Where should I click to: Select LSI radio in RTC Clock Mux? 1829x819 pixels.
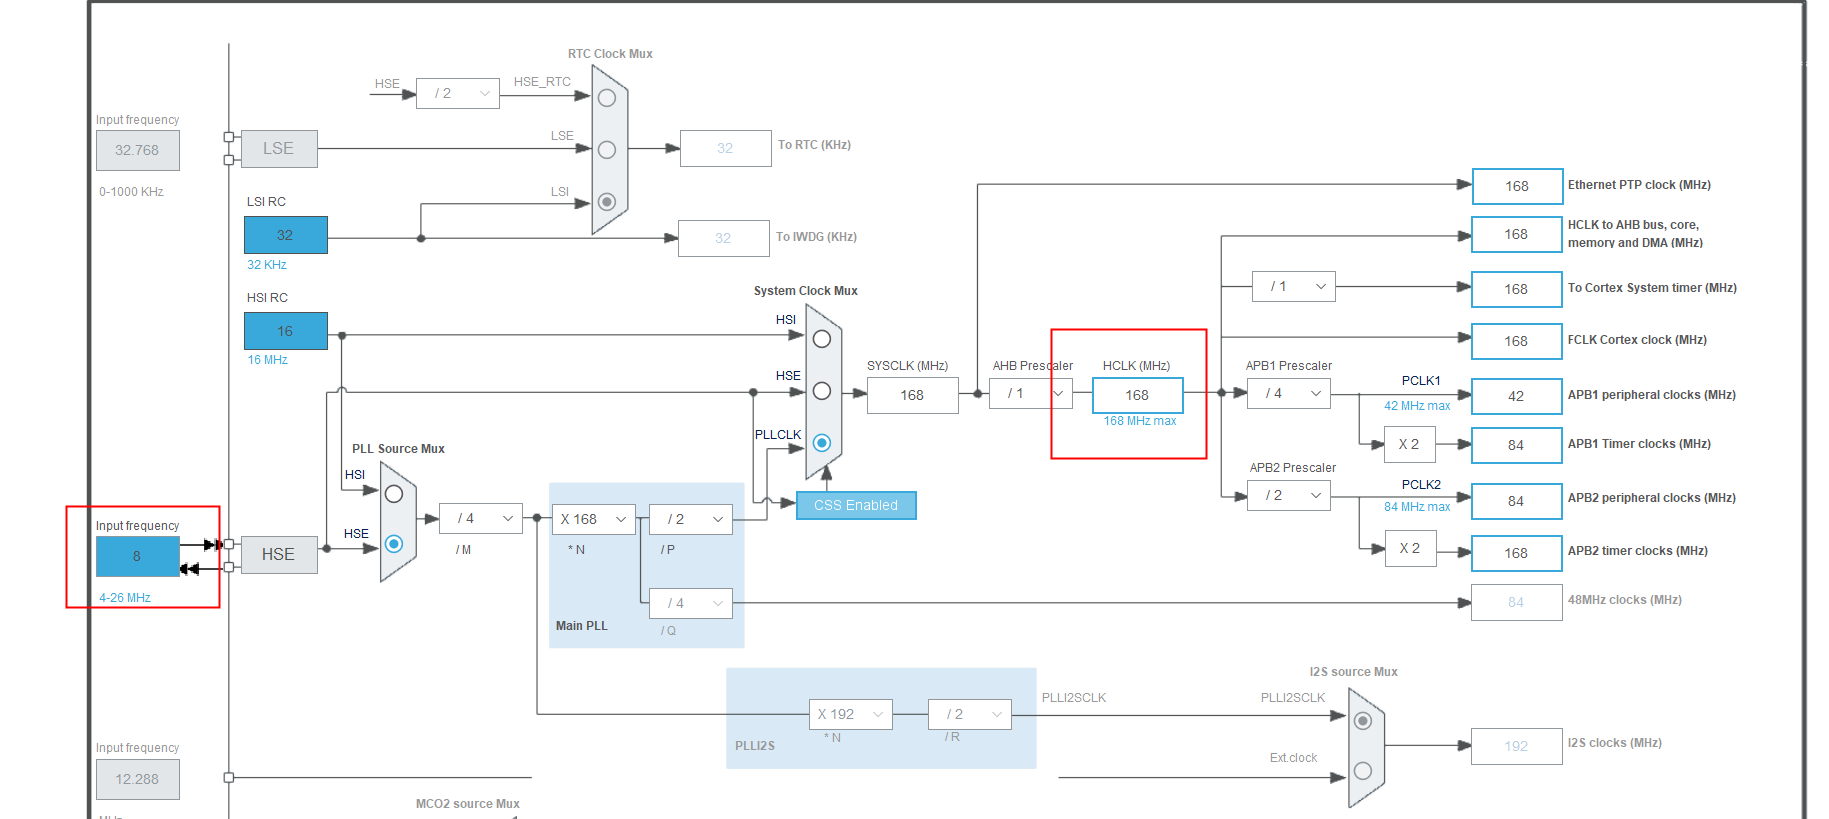tap(607, 202)
